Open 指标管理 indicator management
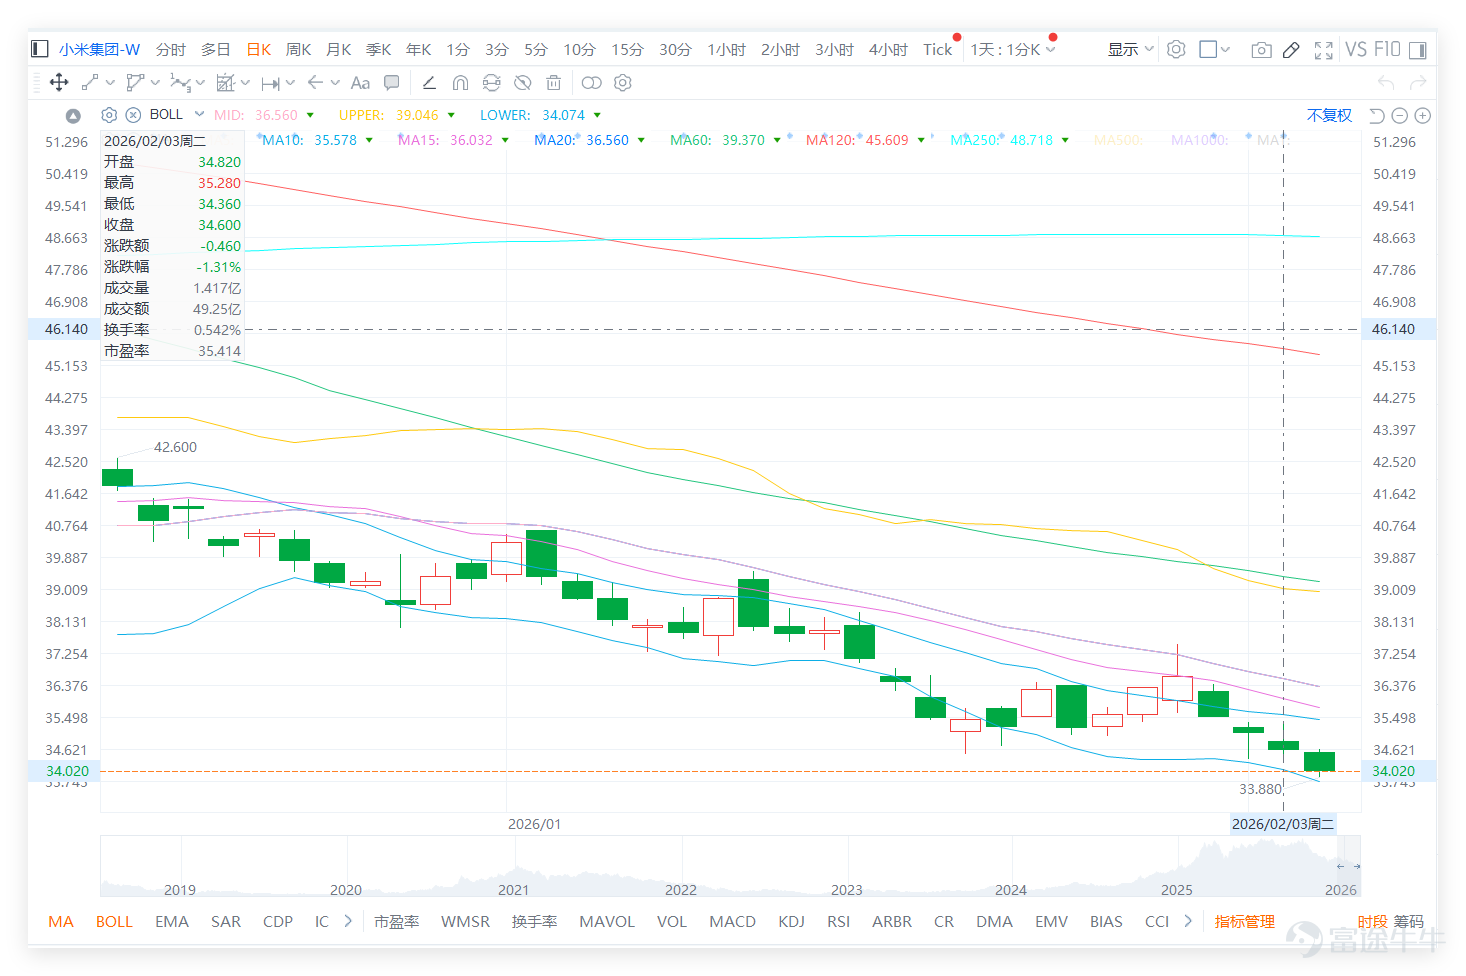Screen dimensions: 1466x976 pyautogui.click(x=1245, y=921)
